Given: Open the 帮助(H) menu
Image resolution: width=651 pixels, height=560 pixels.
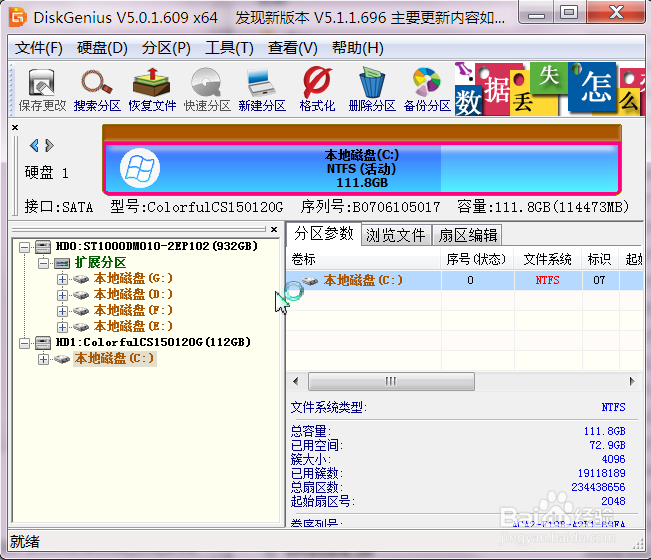Looking at the screenshot, I should click(357, 48).
